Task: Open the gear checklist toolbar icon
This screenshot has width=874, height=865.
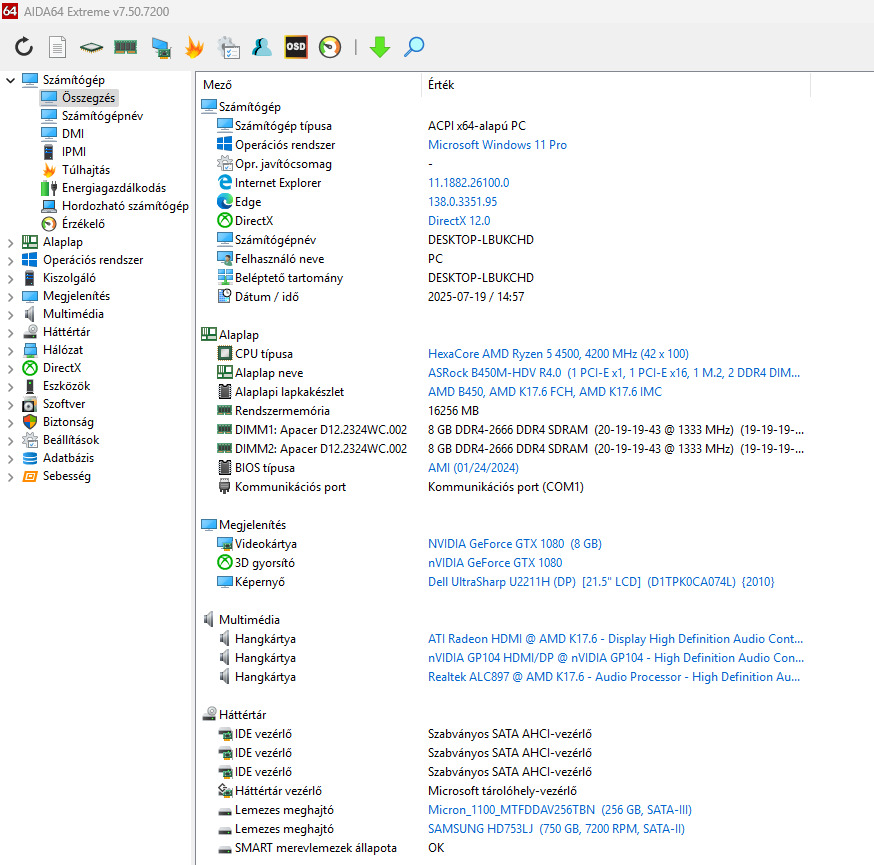Action: [229, 47]
